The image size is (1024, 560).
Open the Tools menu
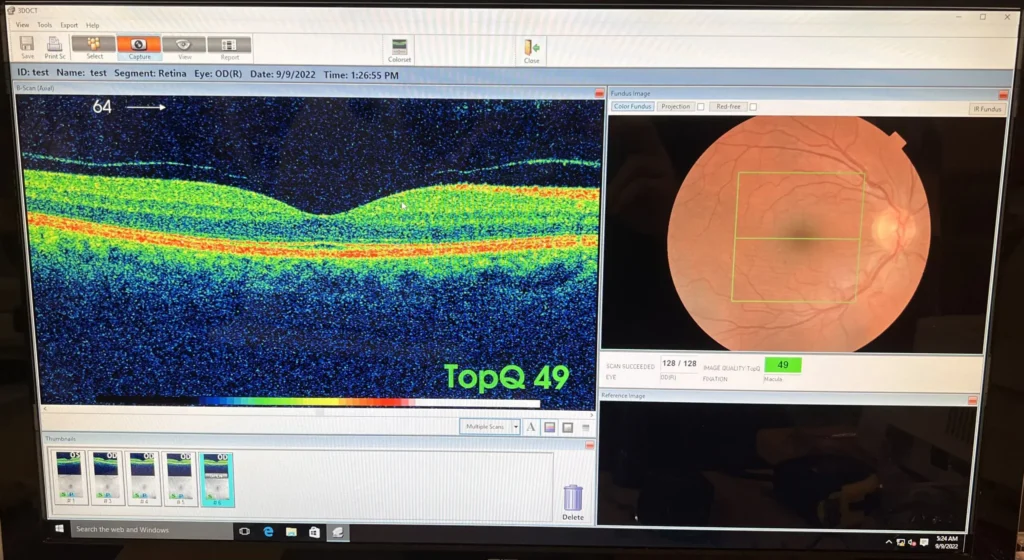[44, 25]
